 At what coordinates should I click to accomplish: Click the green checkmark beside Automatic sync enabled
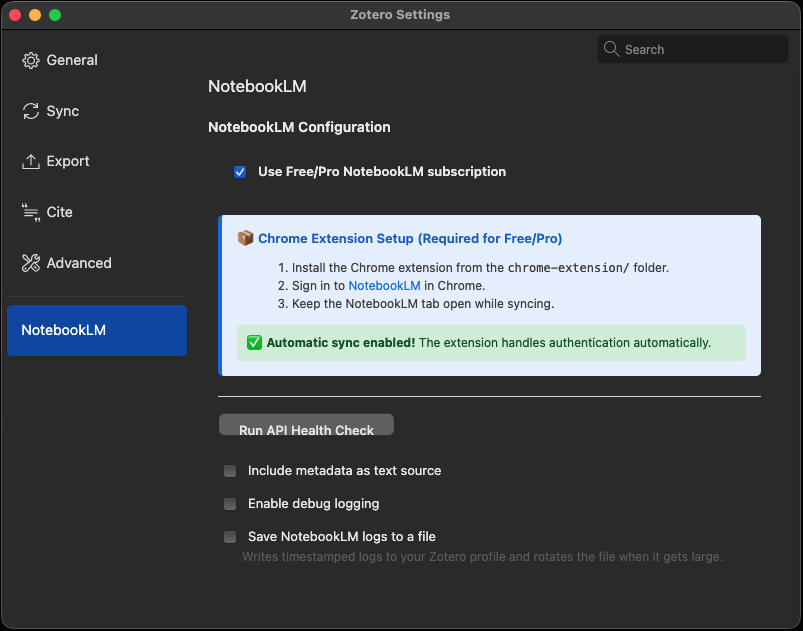click(x=255, y=343)
